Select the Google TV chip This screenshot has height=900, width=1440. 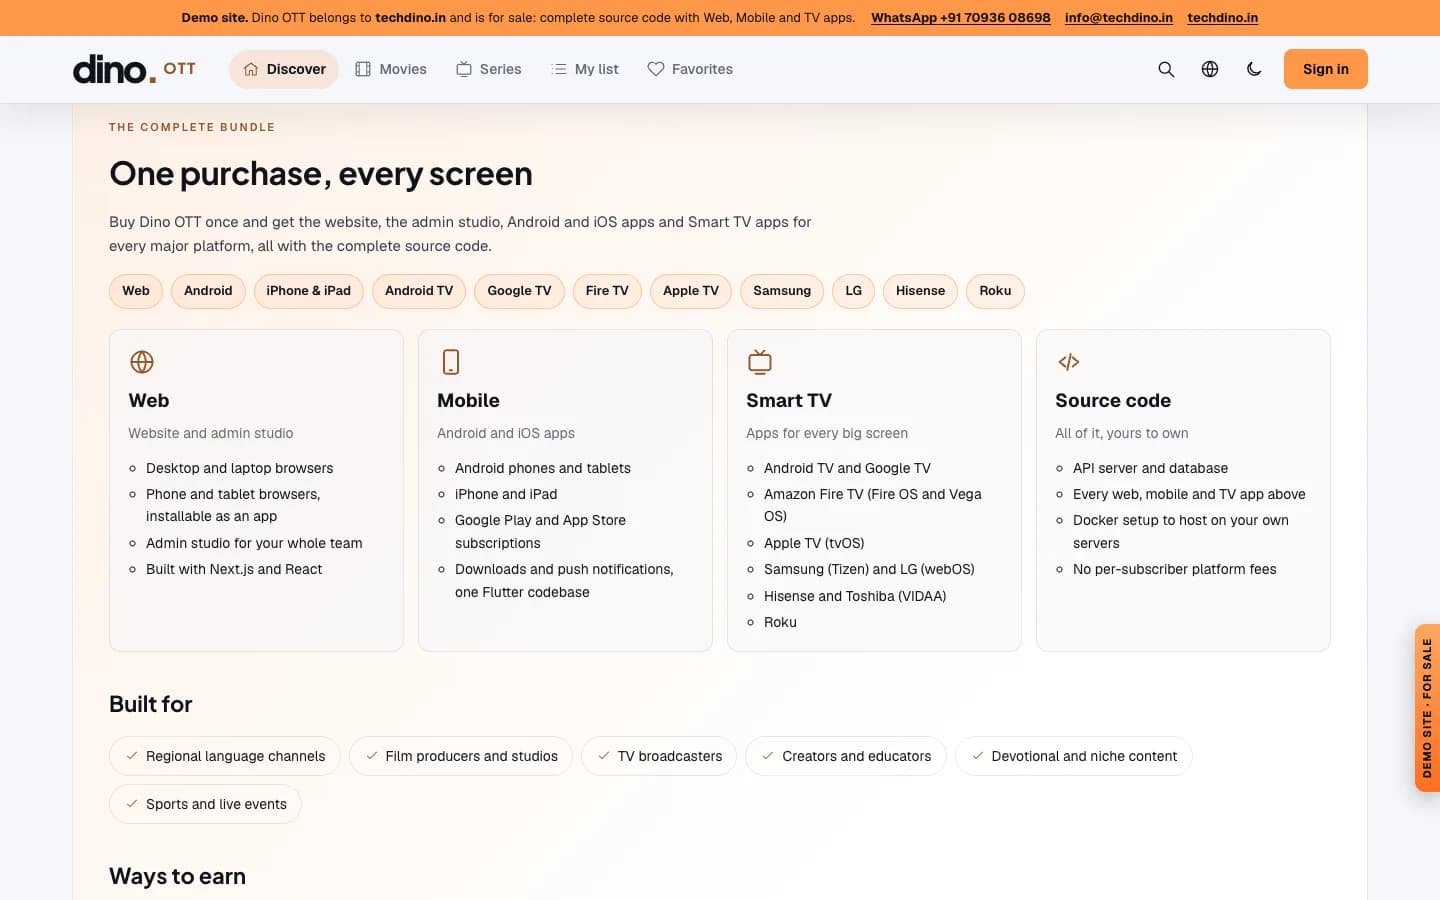(x=519, y=291)
